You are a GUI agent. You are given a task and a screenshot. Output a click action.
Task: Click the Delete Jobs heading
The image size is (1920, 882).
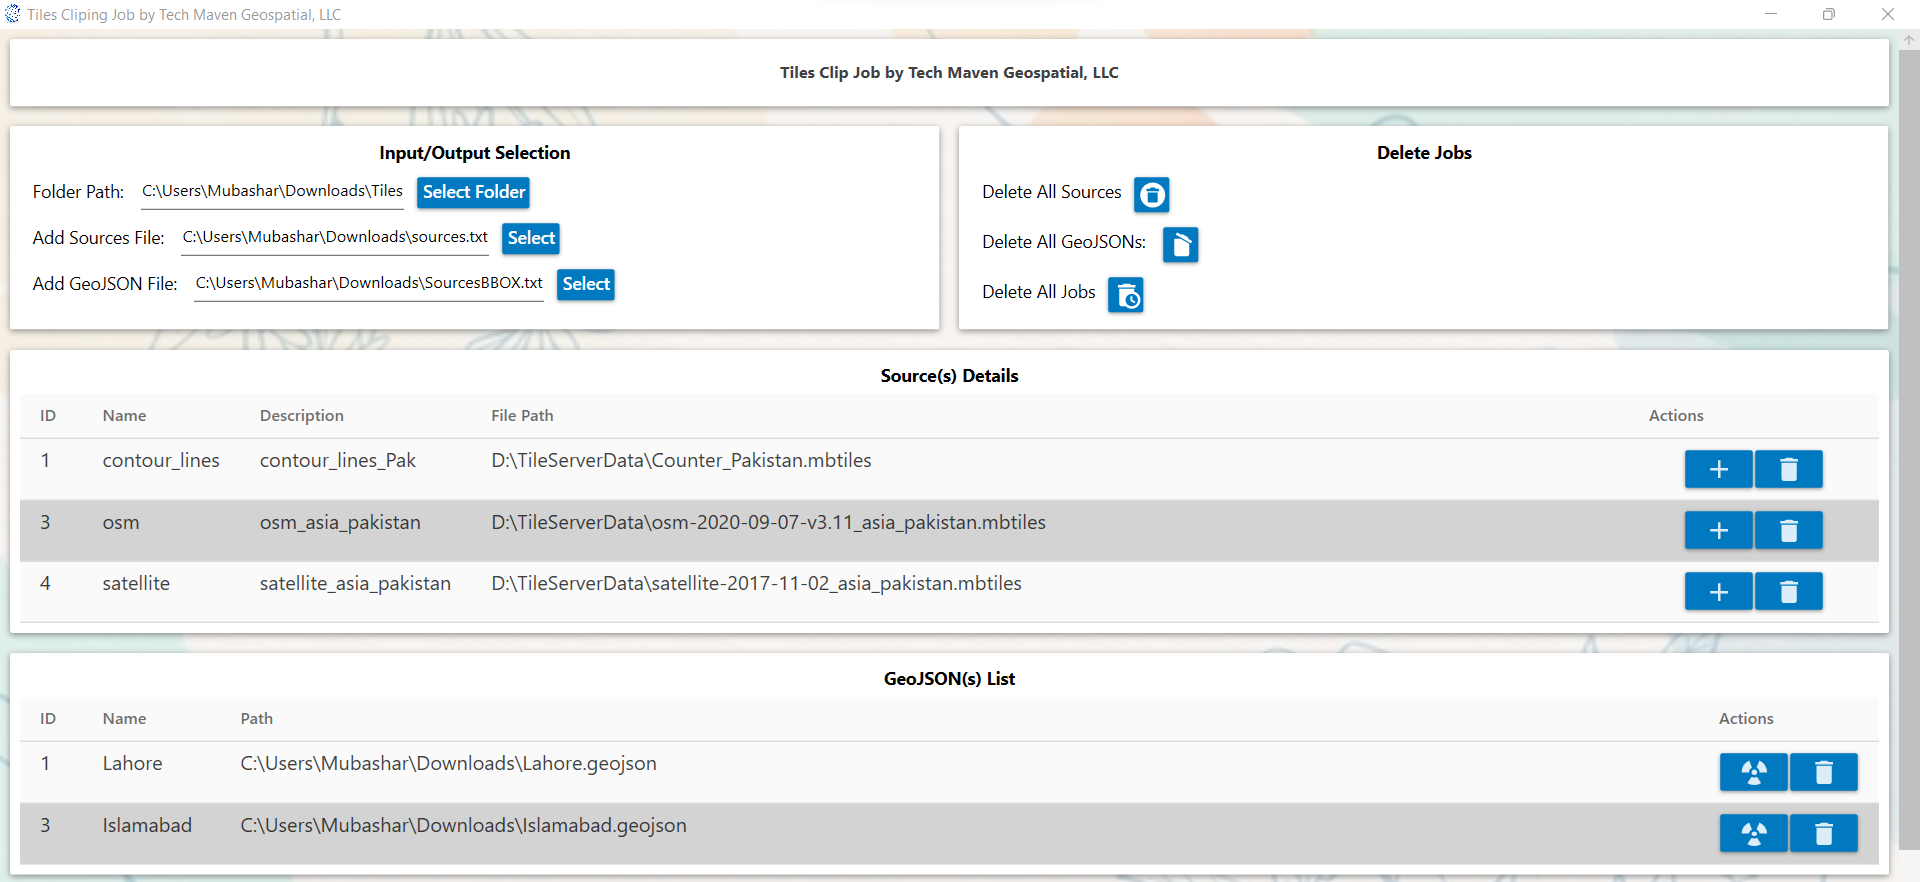(1424, 153)
